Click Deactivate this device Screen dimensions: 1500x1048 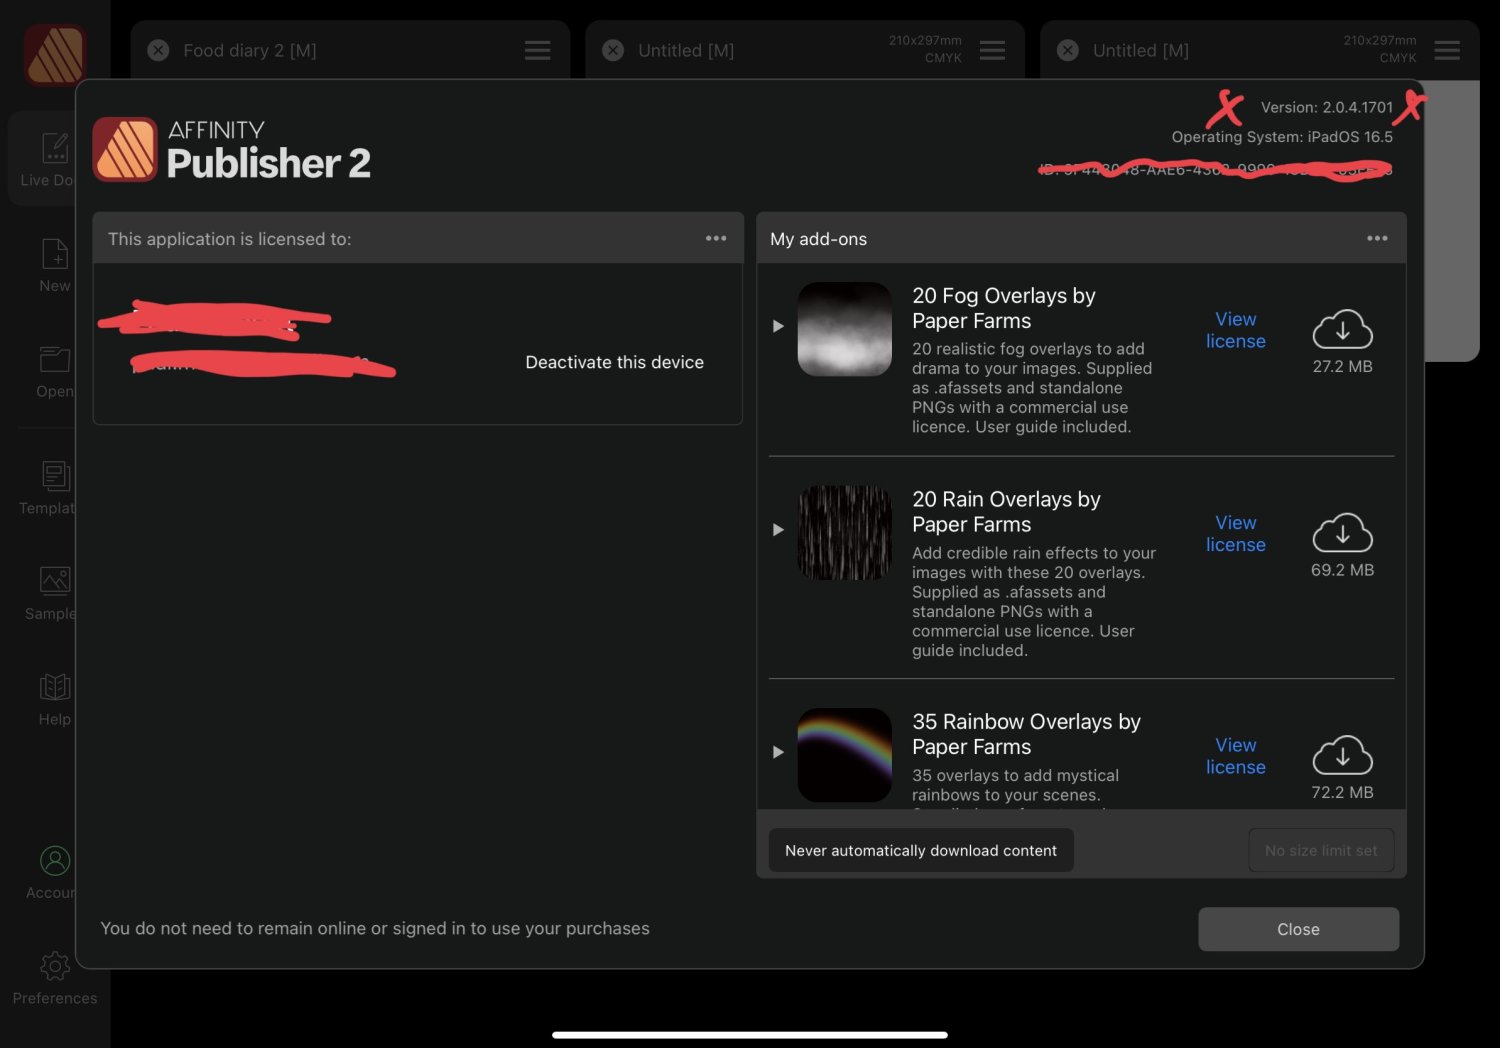click(x=615, y=362)
